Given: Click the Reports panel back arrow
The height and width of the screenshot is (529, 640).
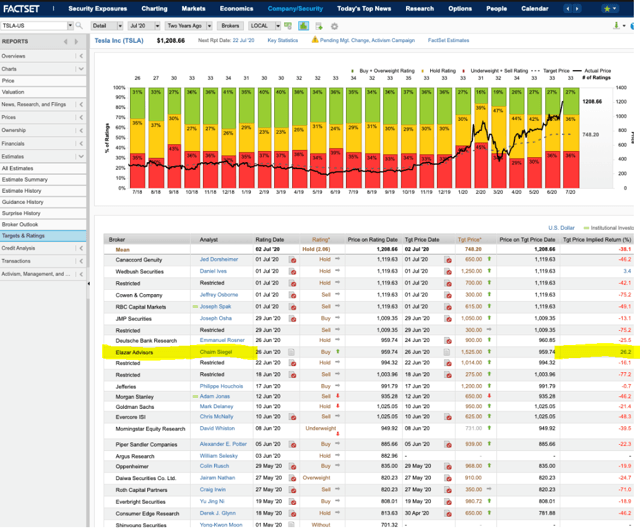Looking at the screenshot, I should (66, 42).
